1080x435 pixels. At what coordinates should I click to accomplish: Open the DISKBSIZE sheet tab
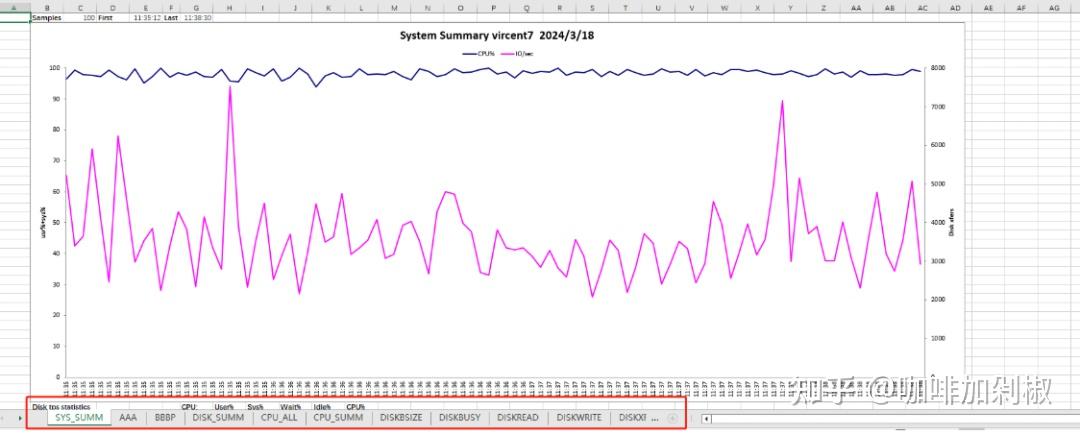(401, 417)
